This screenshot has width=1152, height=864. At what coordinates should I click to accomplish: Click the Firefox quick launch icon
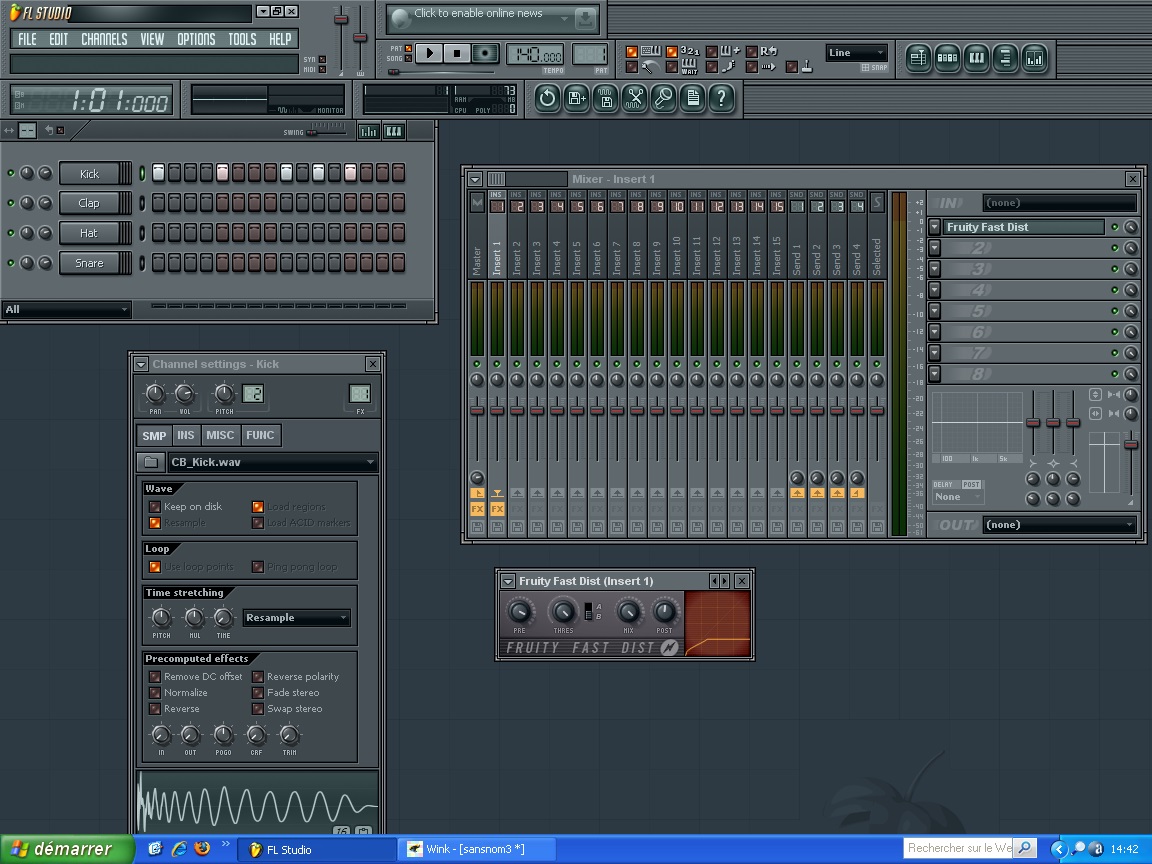pos(202,849)
